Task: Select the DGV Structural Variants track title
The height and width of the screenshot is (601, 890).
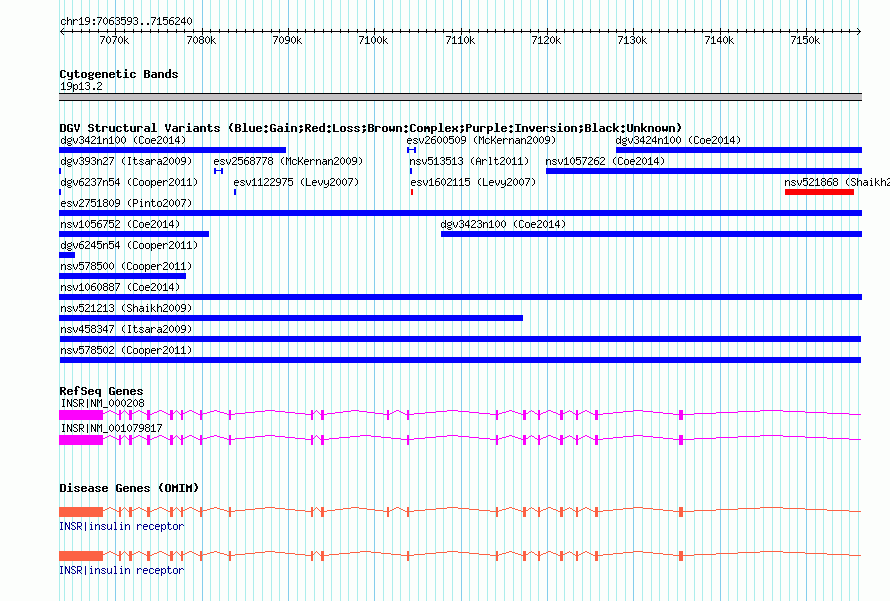Action: (371, 128)
